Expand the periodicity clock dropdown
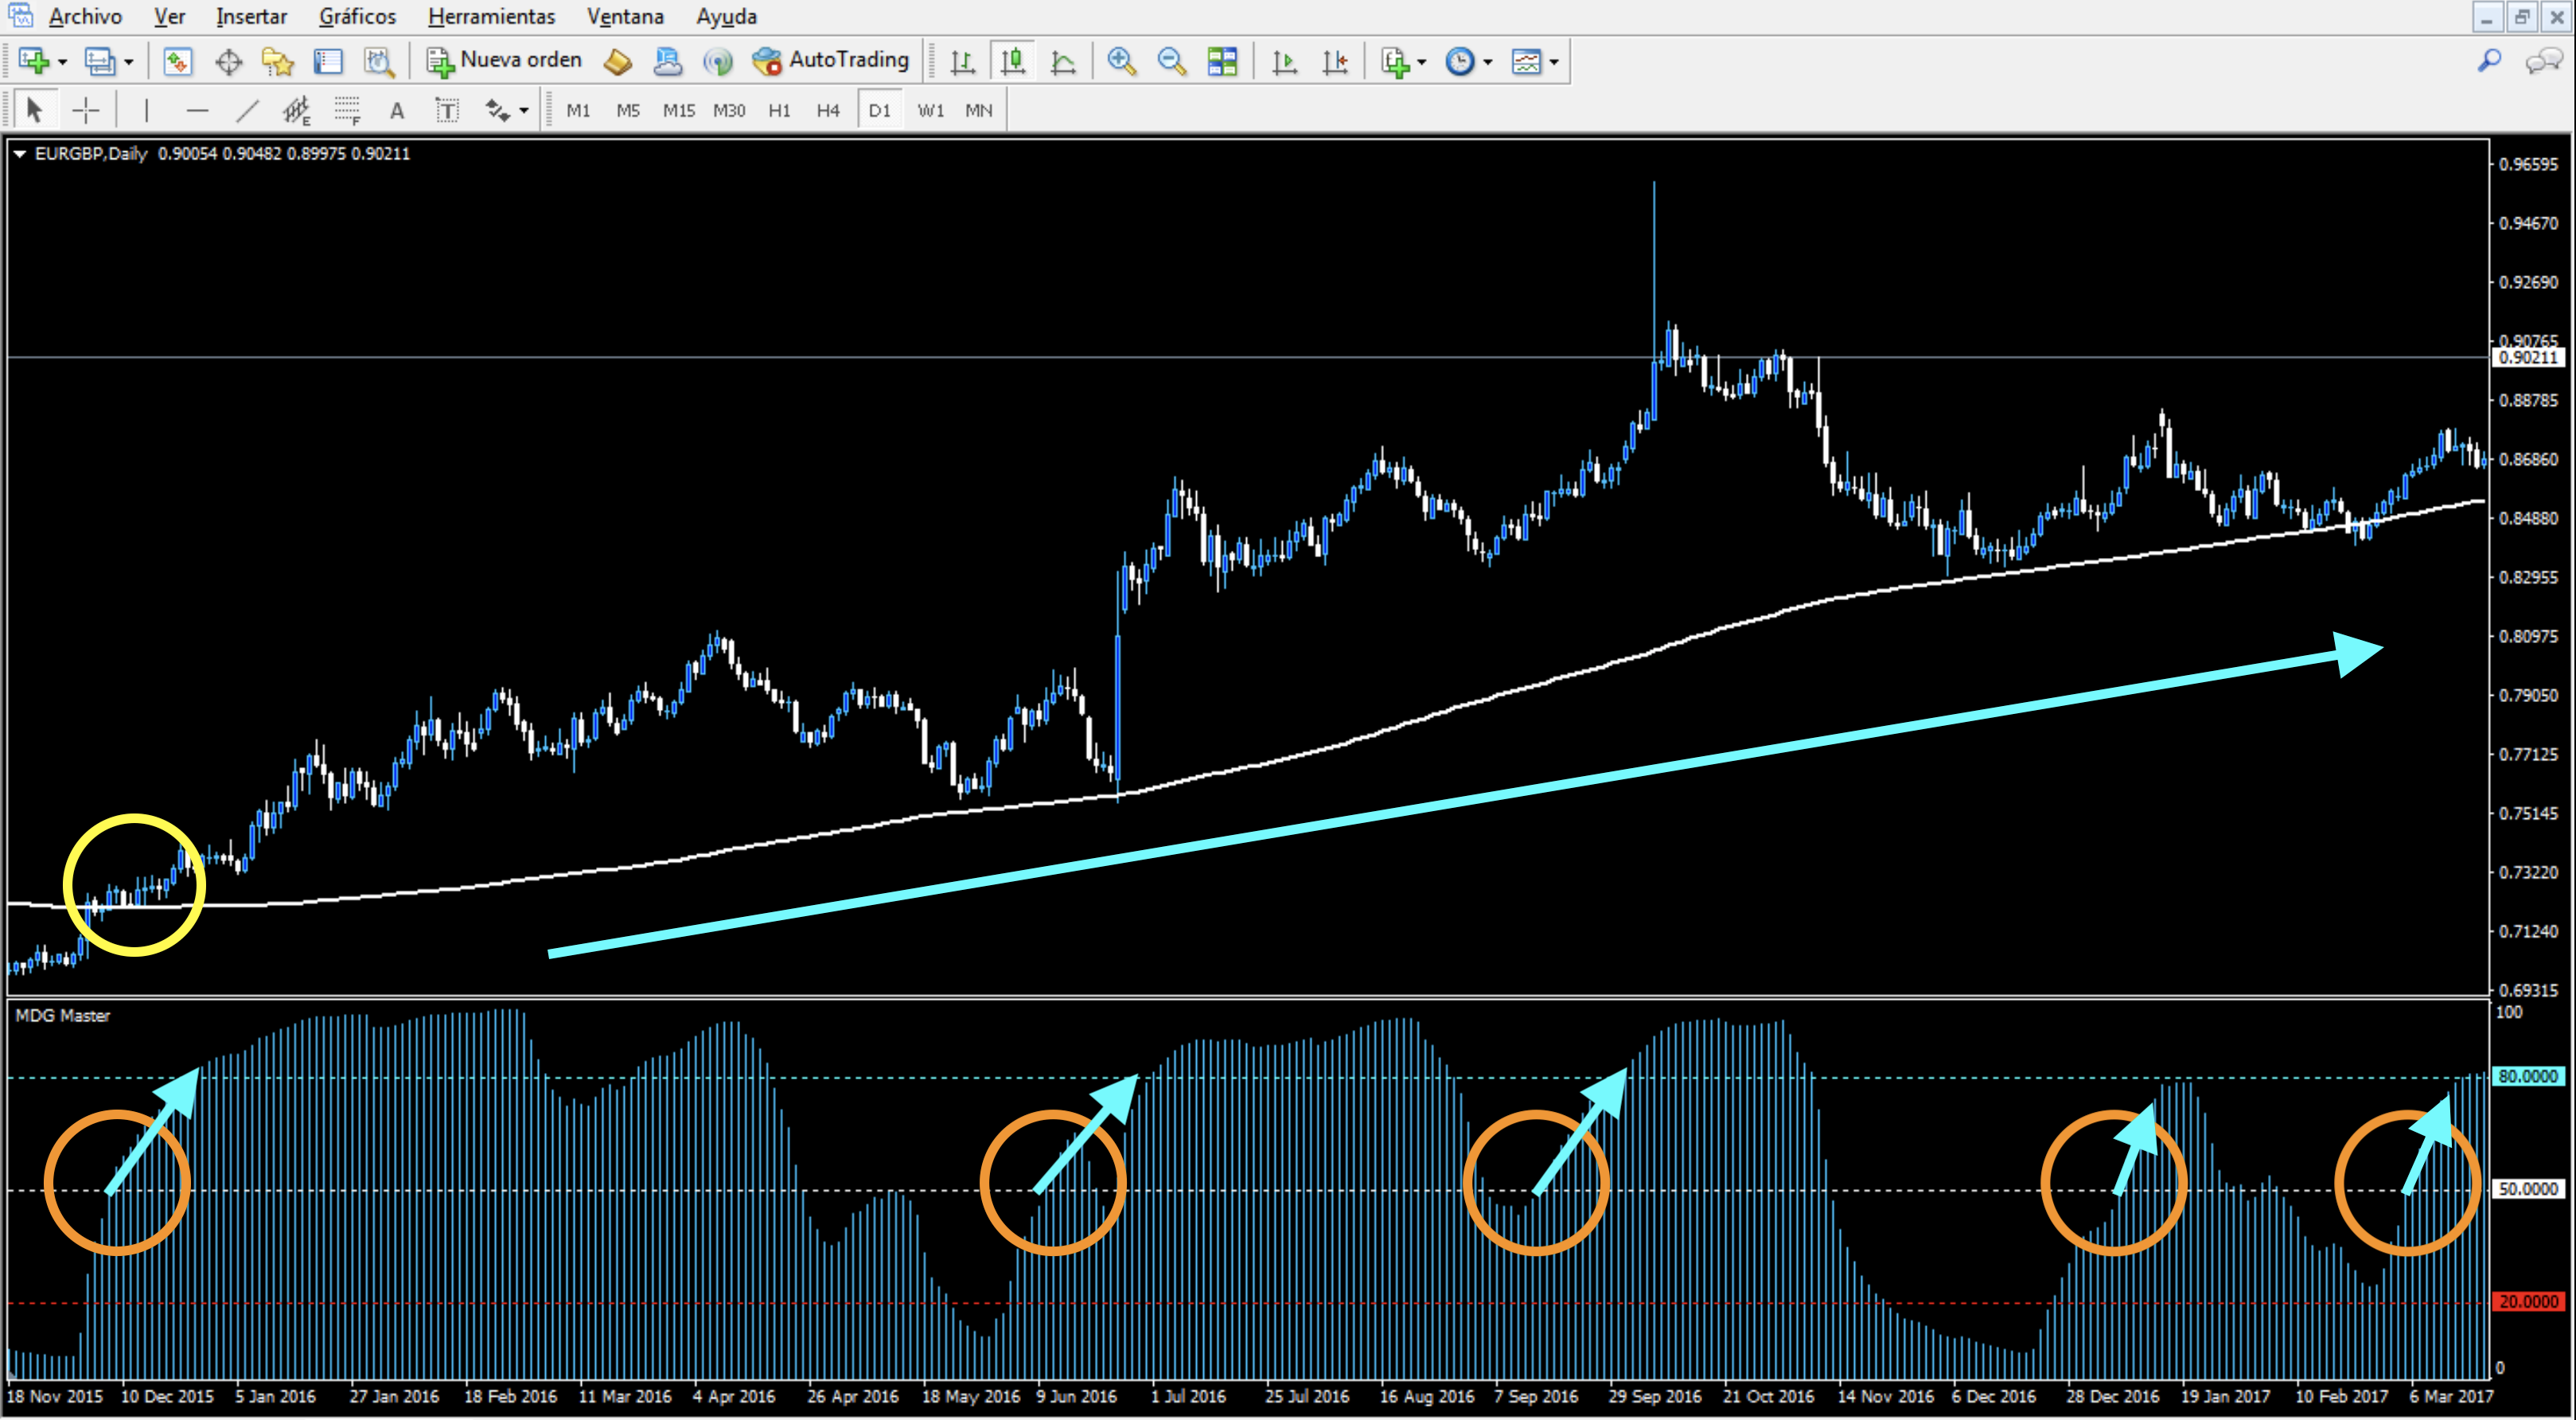The width and height of the screenshot is (2576, 1420). pos(1488,63)
